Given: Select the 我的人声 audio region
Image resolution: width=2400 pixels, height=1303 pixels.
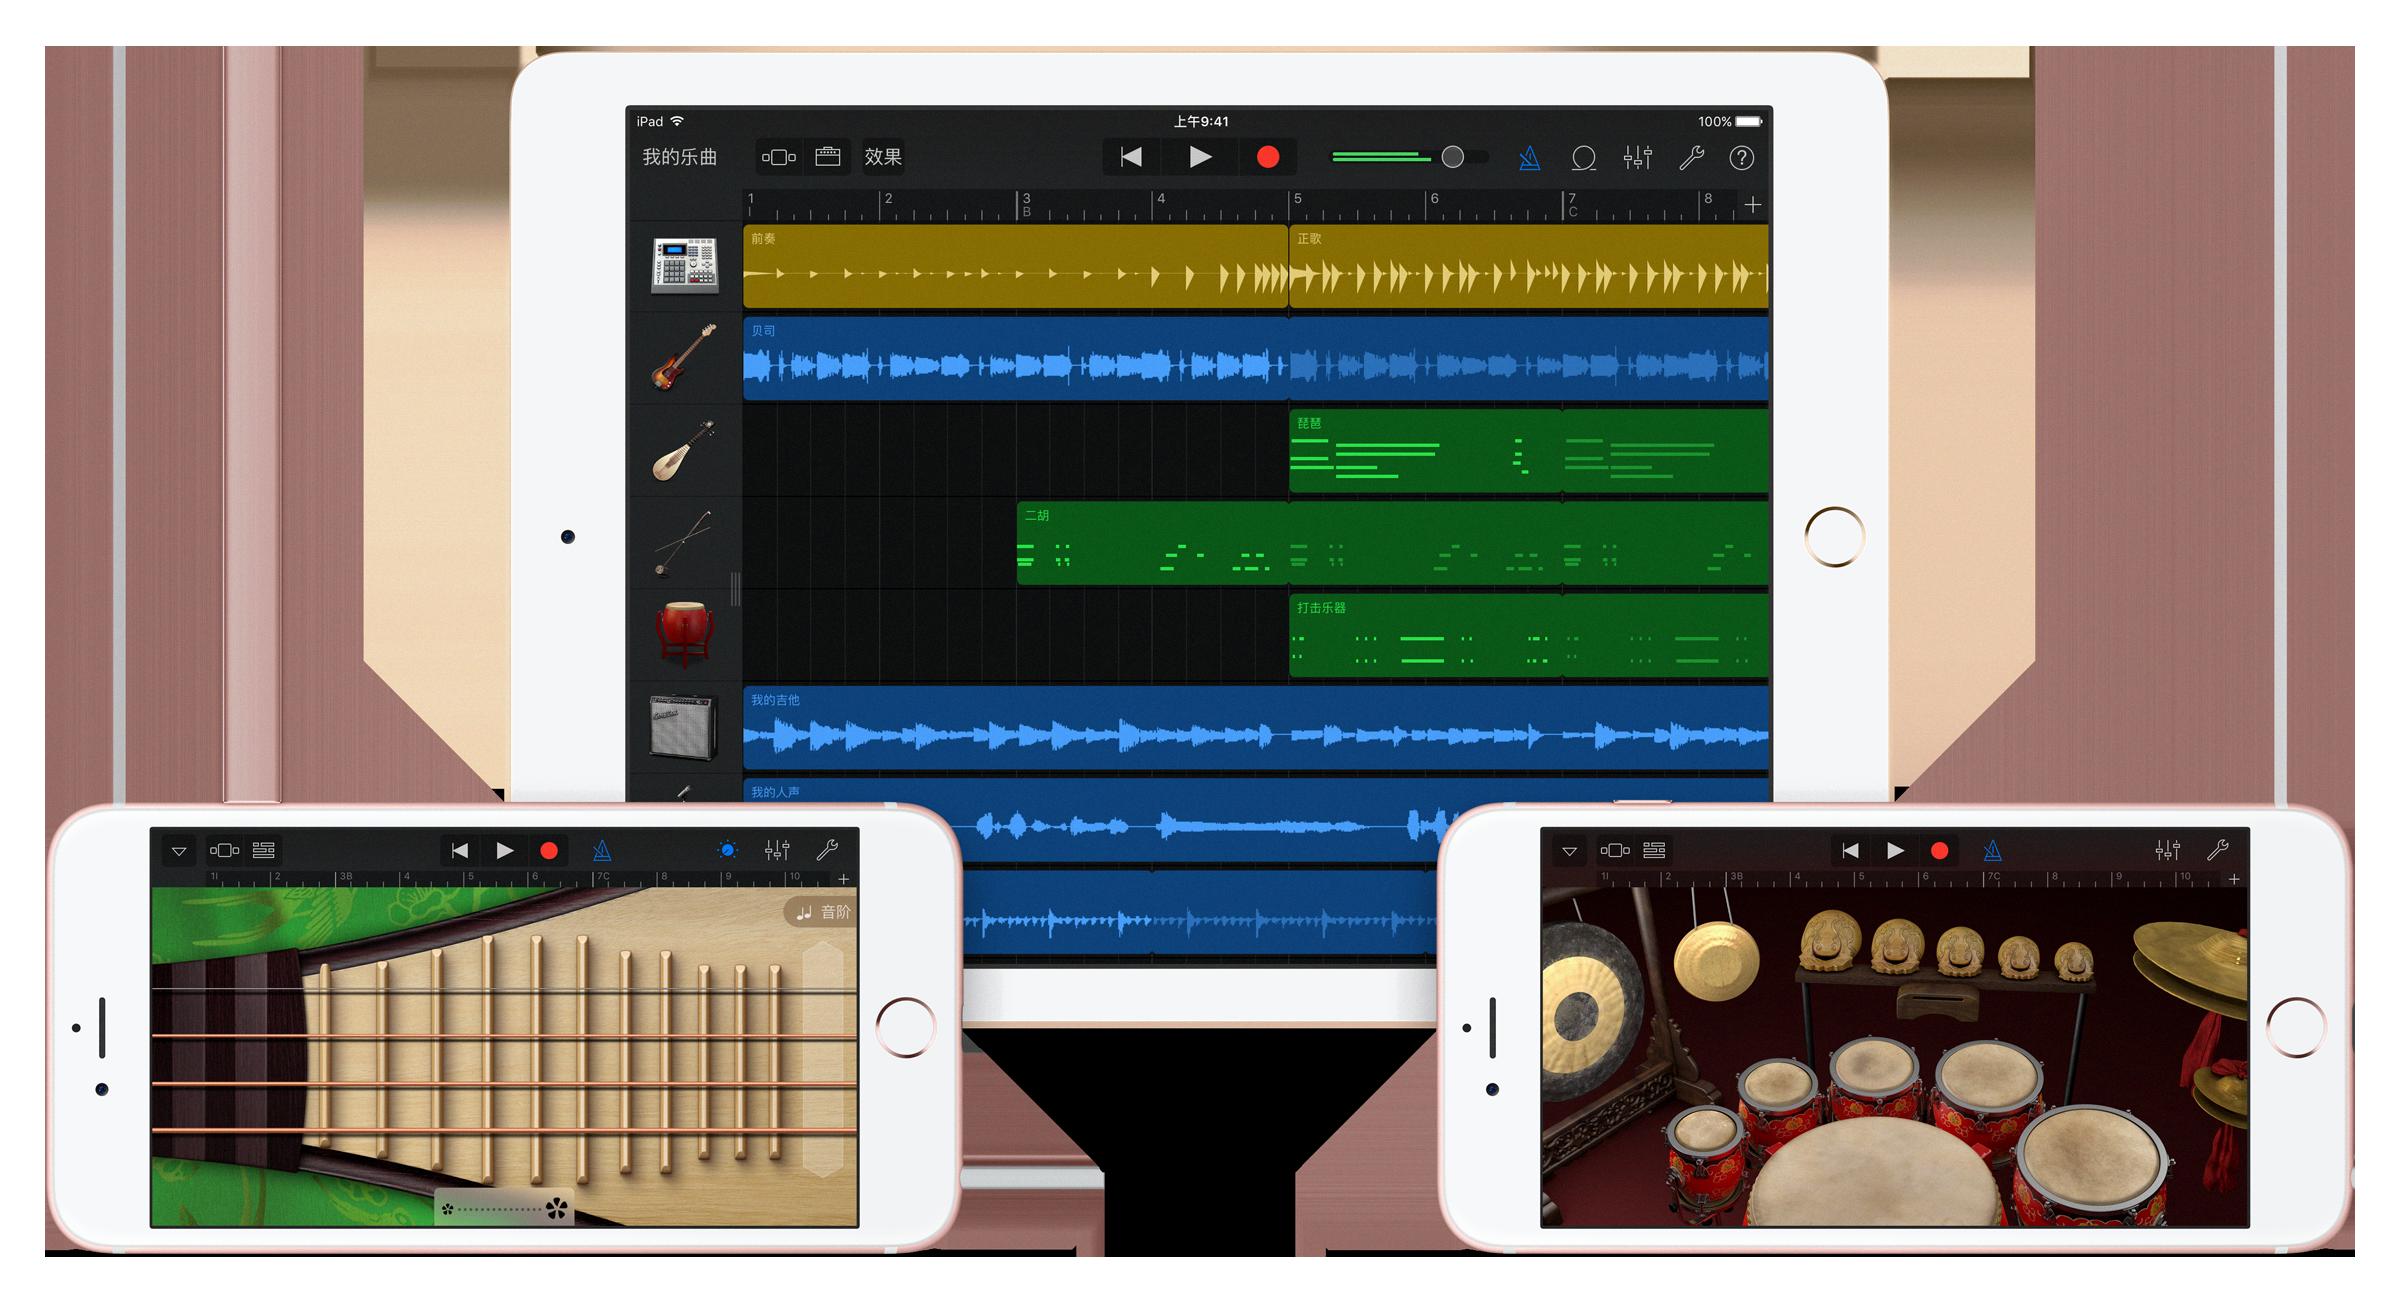Looking at the screenshot, I should pyautogui.click(x=1256, y=820).
